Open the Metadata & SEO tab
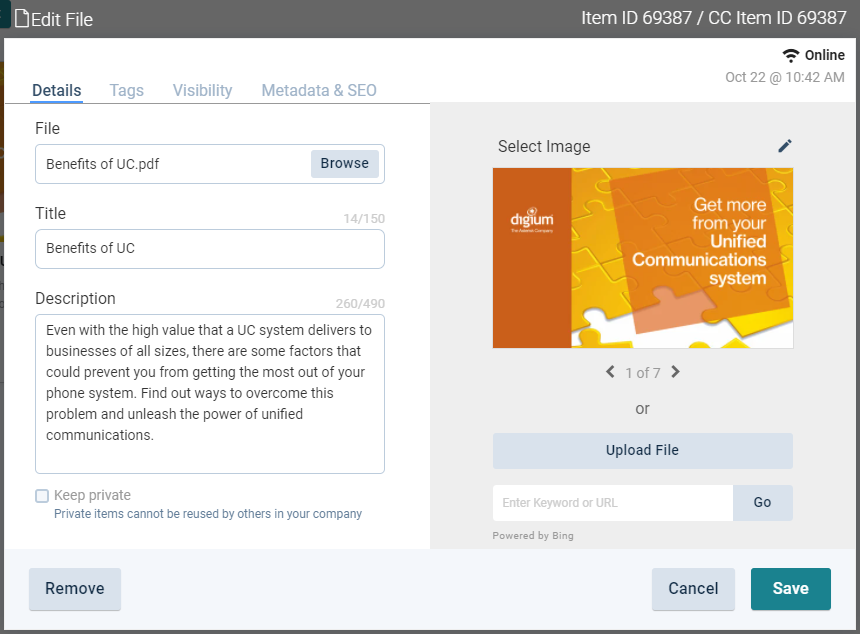This screenshot has height=634, width=860. 319,90
